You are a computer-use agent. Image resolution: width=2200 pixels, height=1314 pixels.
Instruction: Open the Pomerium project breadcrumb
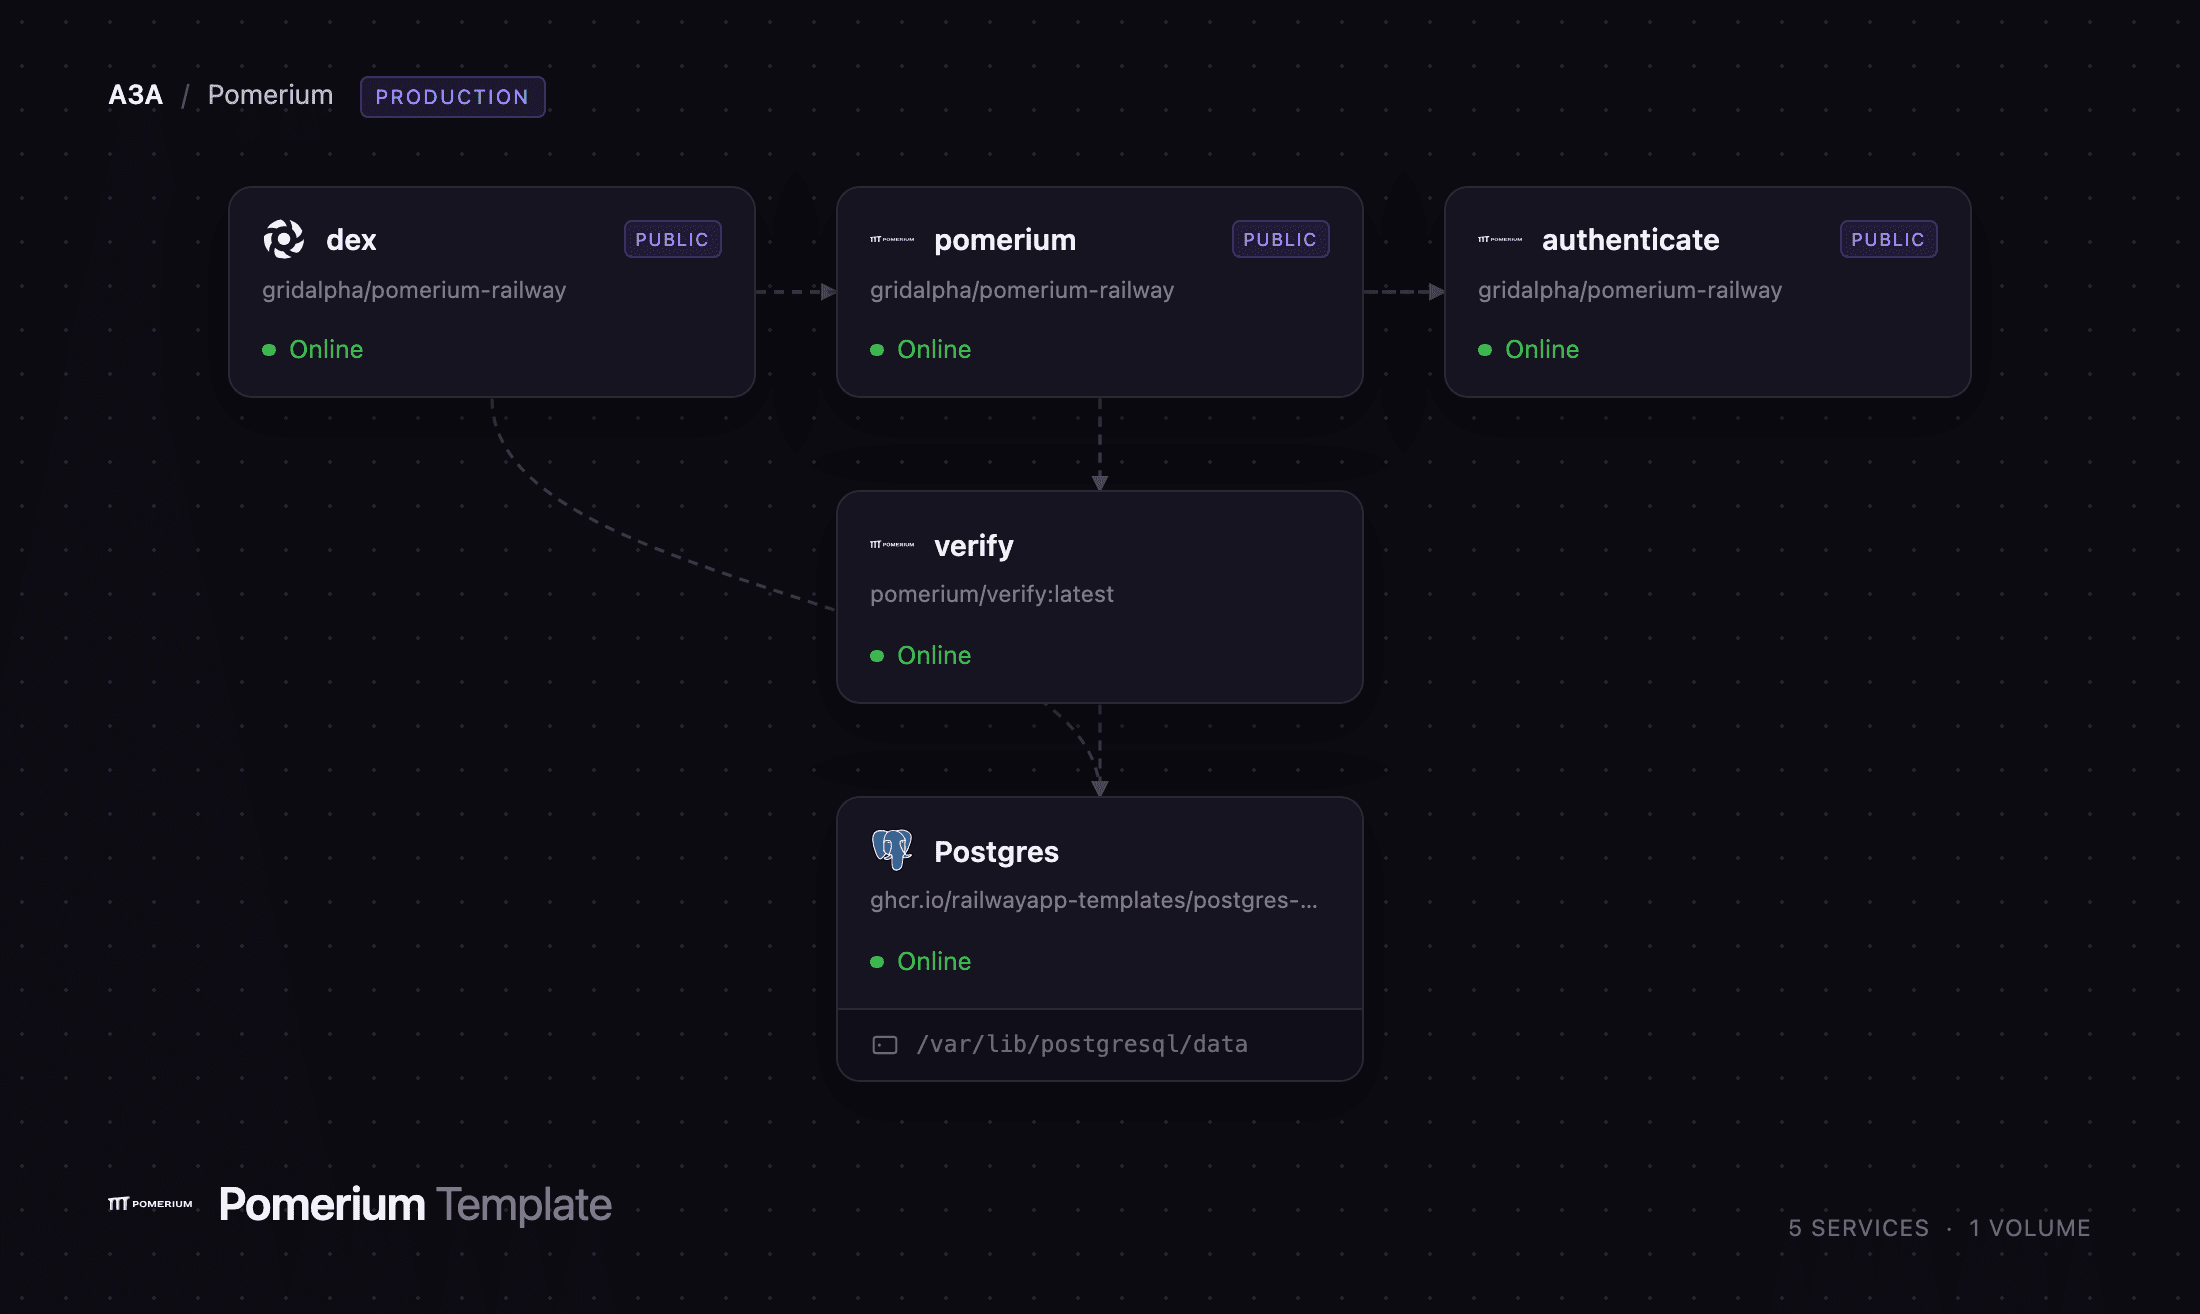click(270, 95)
